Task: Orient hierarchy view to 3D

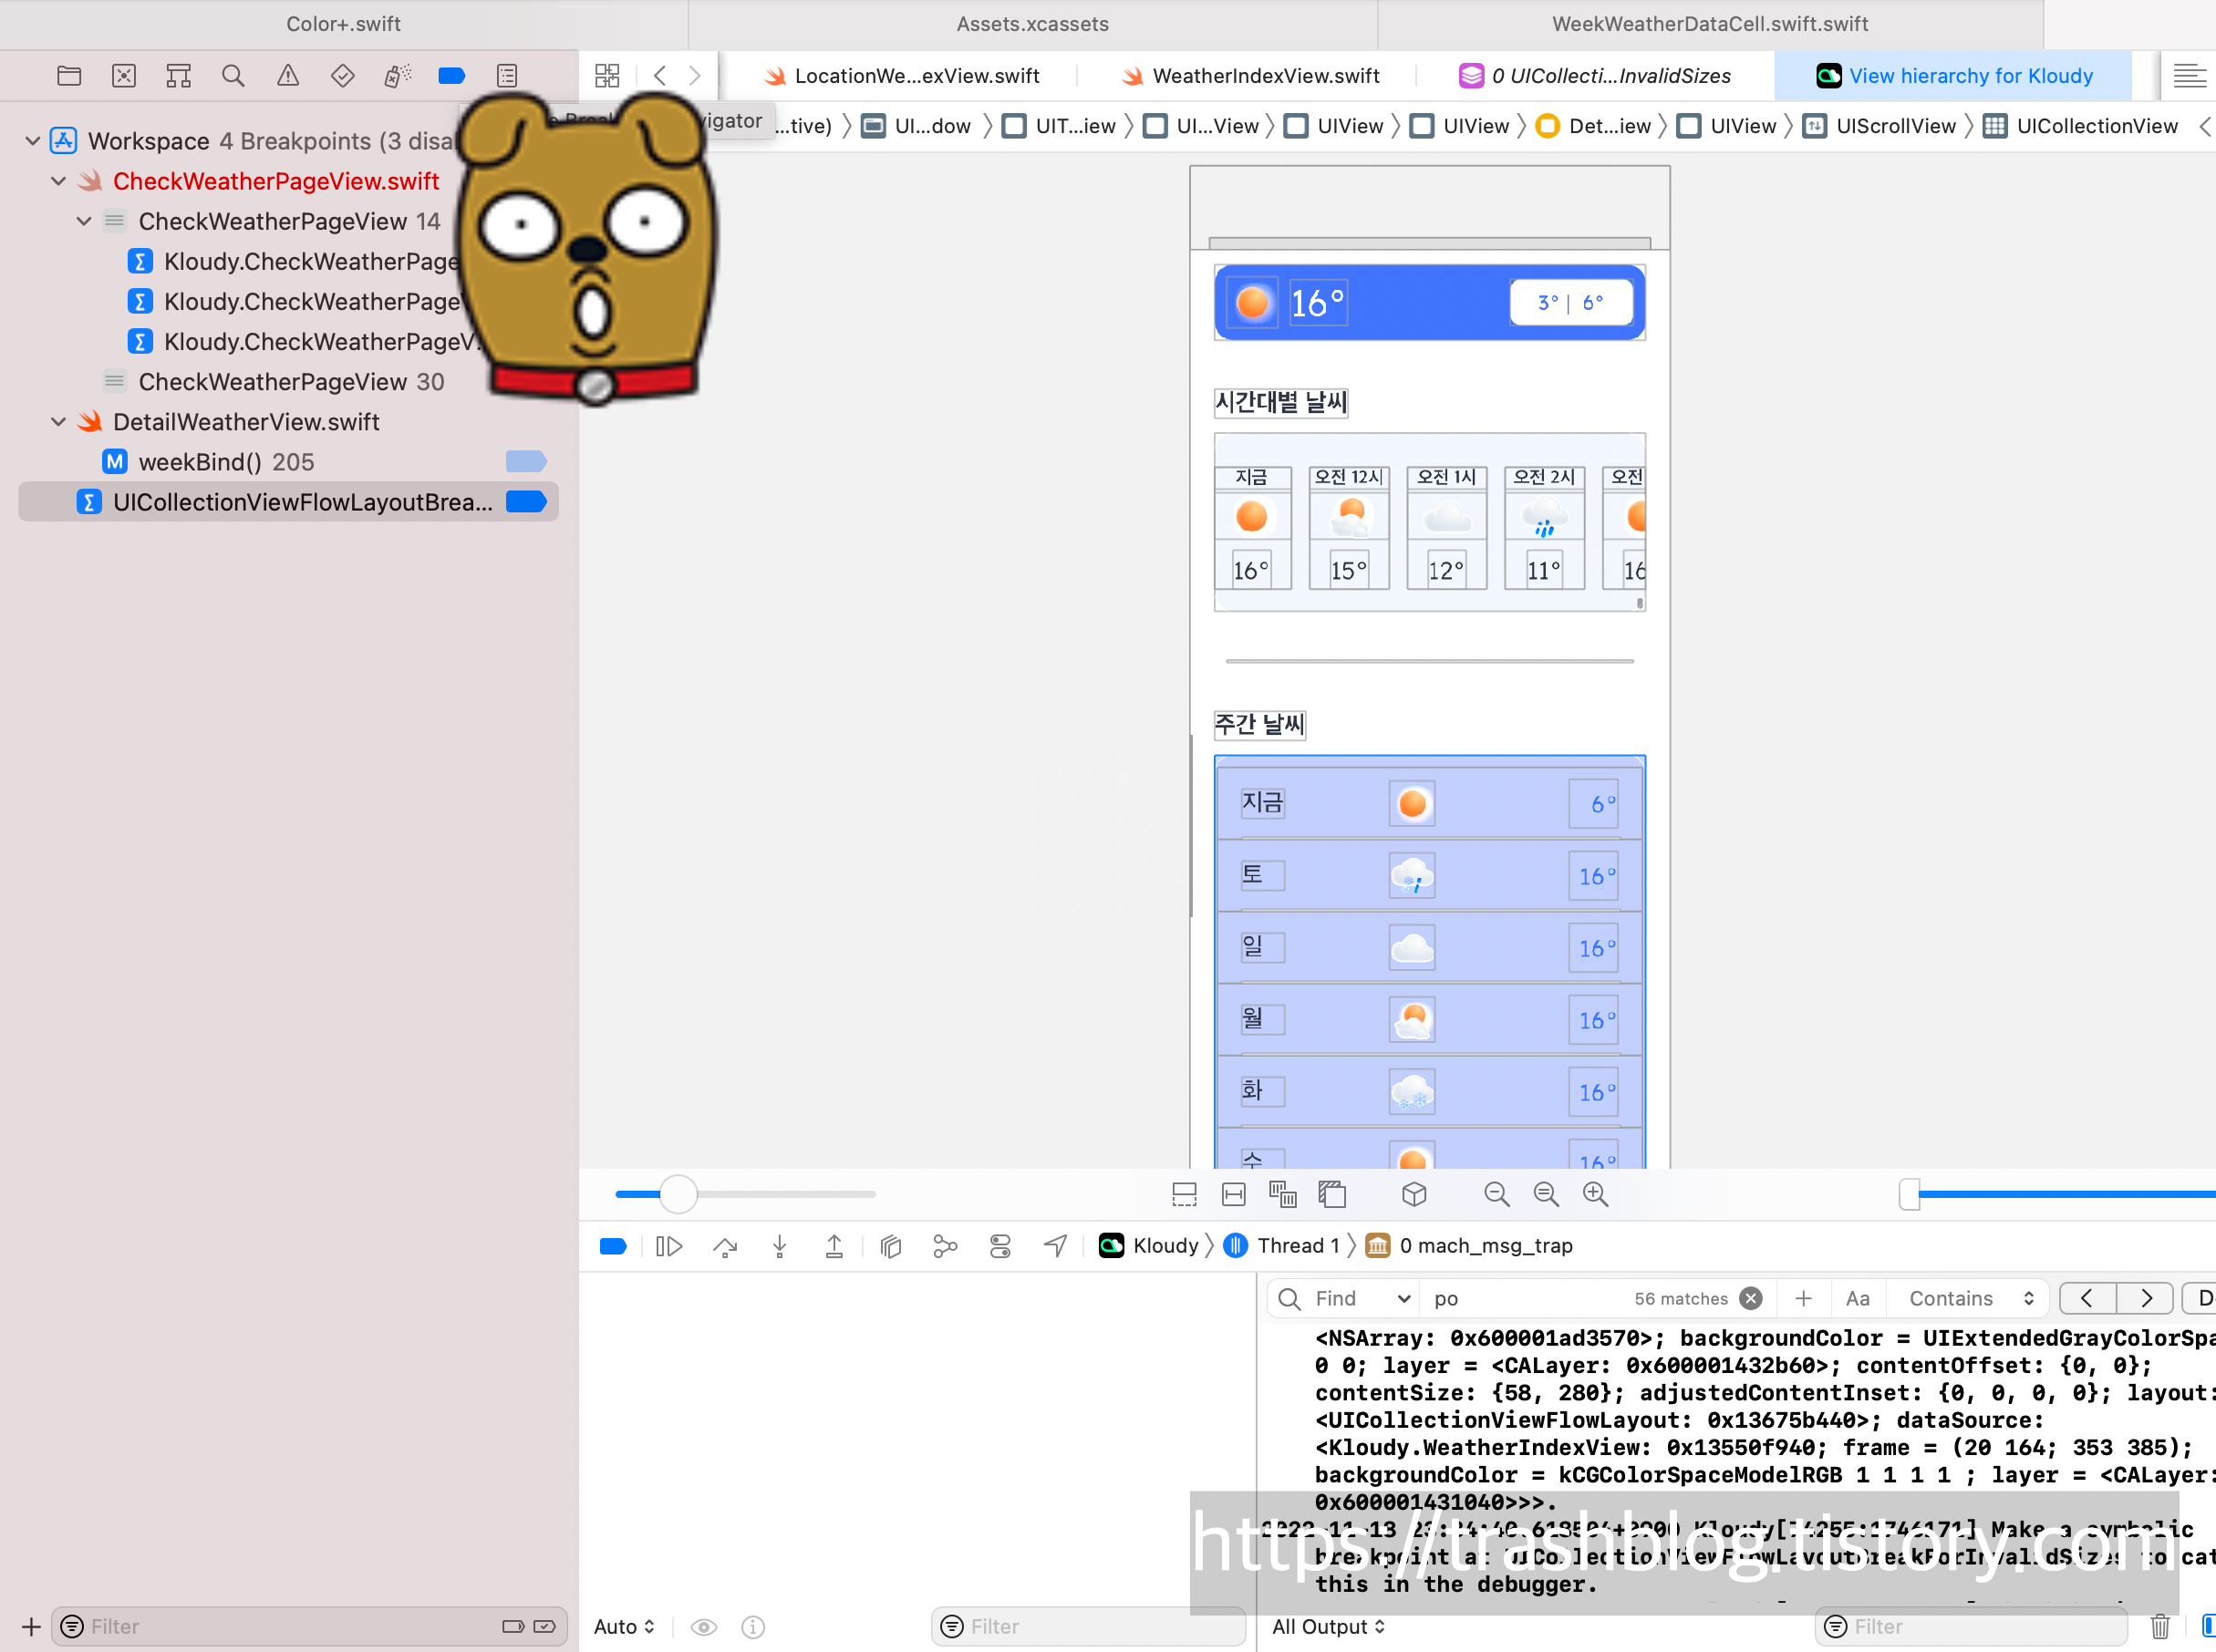Action: (1414, 1194)
